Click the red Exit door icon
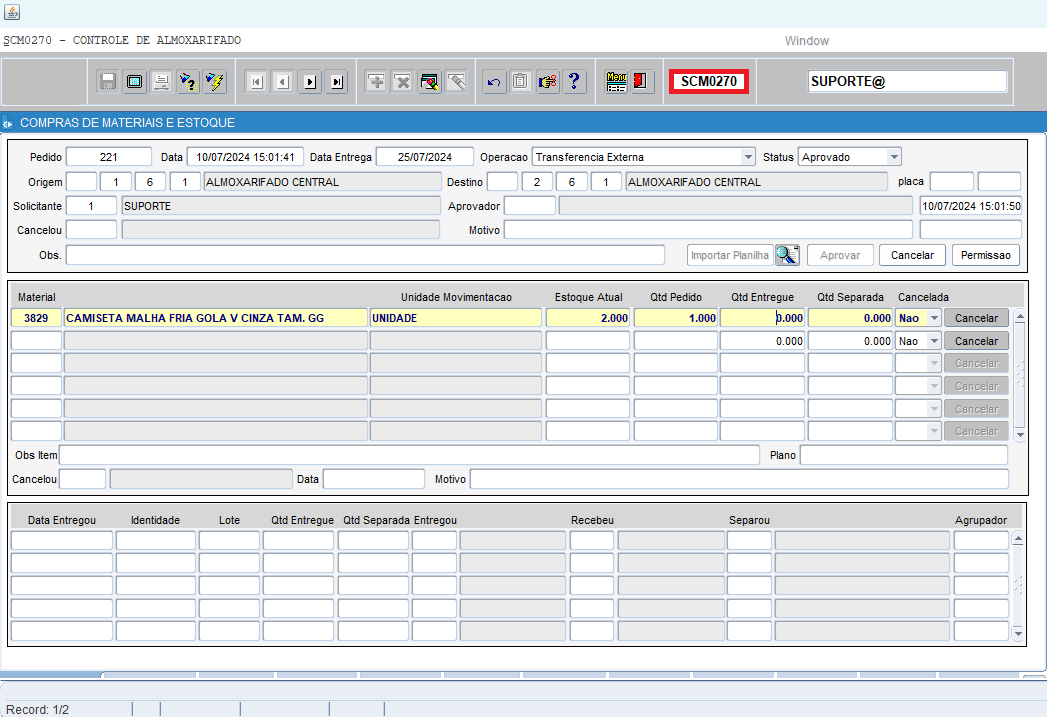1047x717 pixels. [x=642, y=81]
